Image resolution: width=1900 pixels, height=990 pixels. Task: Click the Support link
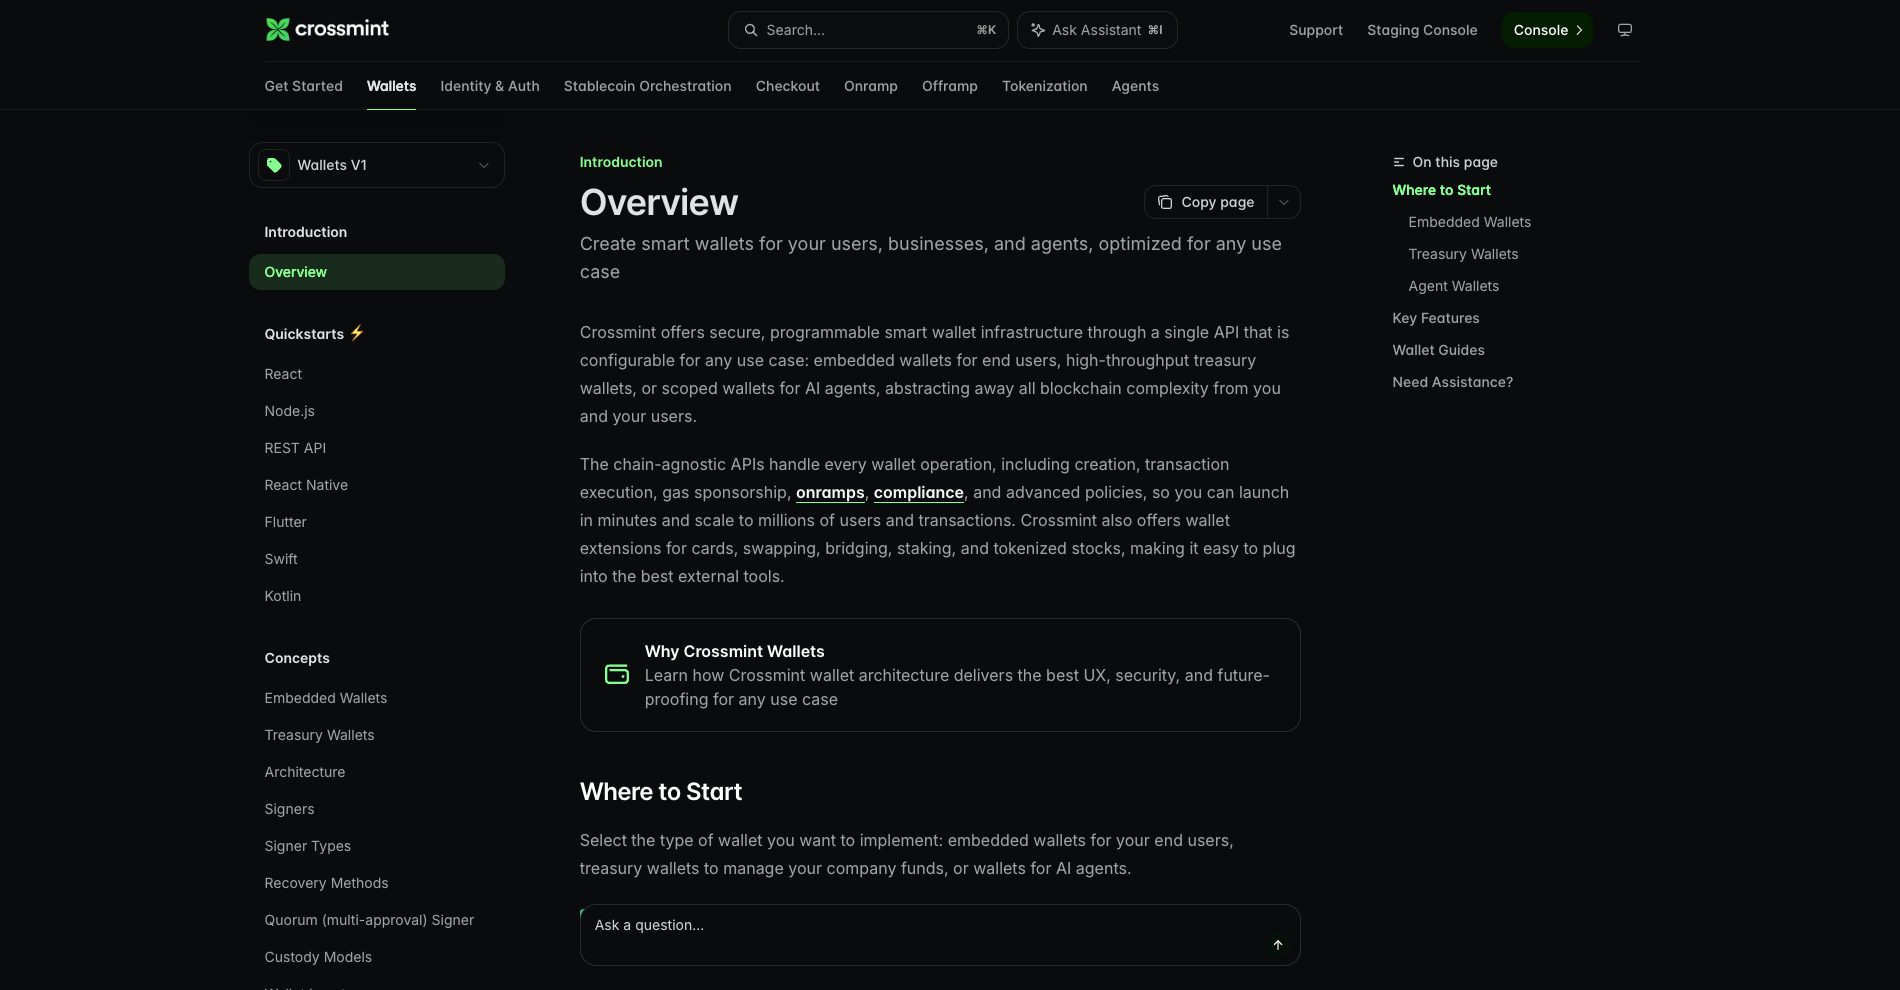tap(1316, 30)
